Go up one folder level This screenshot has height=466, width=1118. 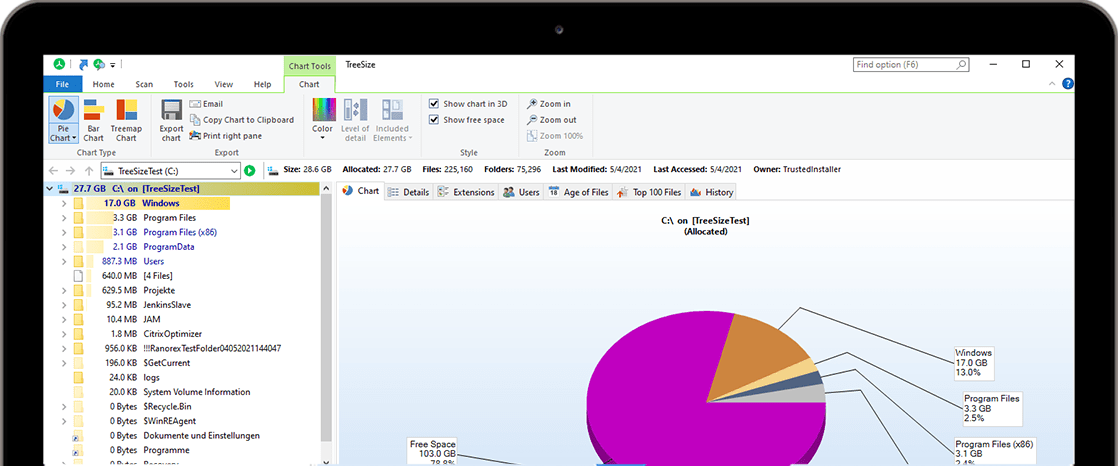coord(88,170)
